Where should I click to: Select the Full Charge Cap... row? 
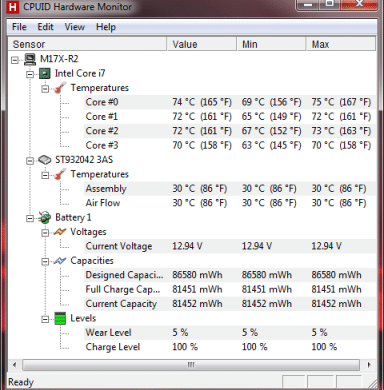tap(230, 289)
